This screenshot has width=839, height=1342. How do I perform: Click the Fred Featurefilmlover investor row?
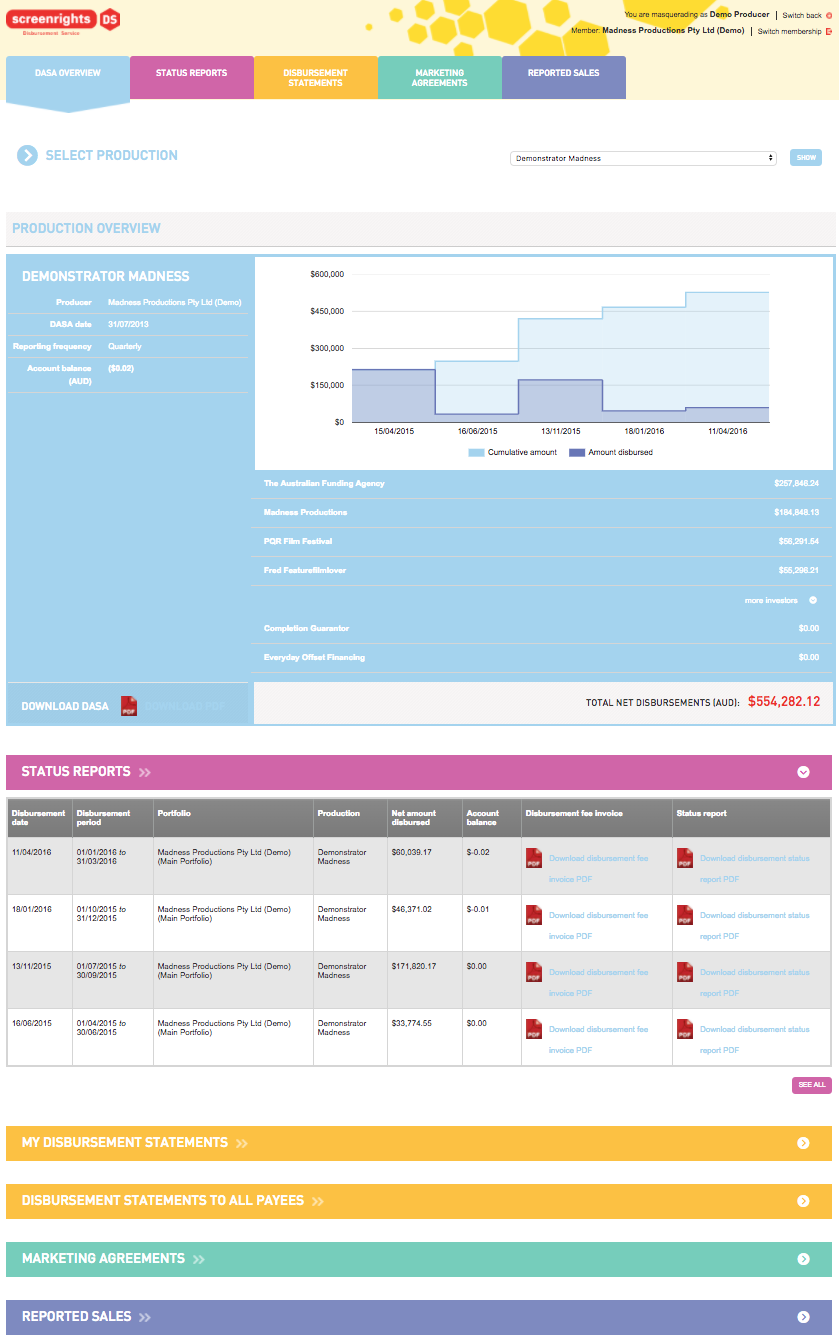tap(543, 570)
